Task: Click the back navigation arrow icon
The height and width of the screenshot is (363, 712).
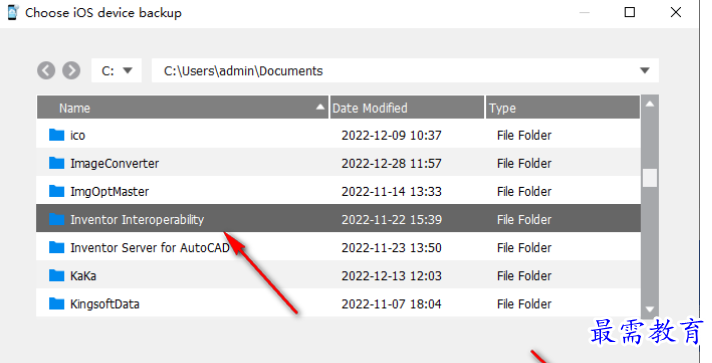Action: pyautogui.click(x=46, y=70)
